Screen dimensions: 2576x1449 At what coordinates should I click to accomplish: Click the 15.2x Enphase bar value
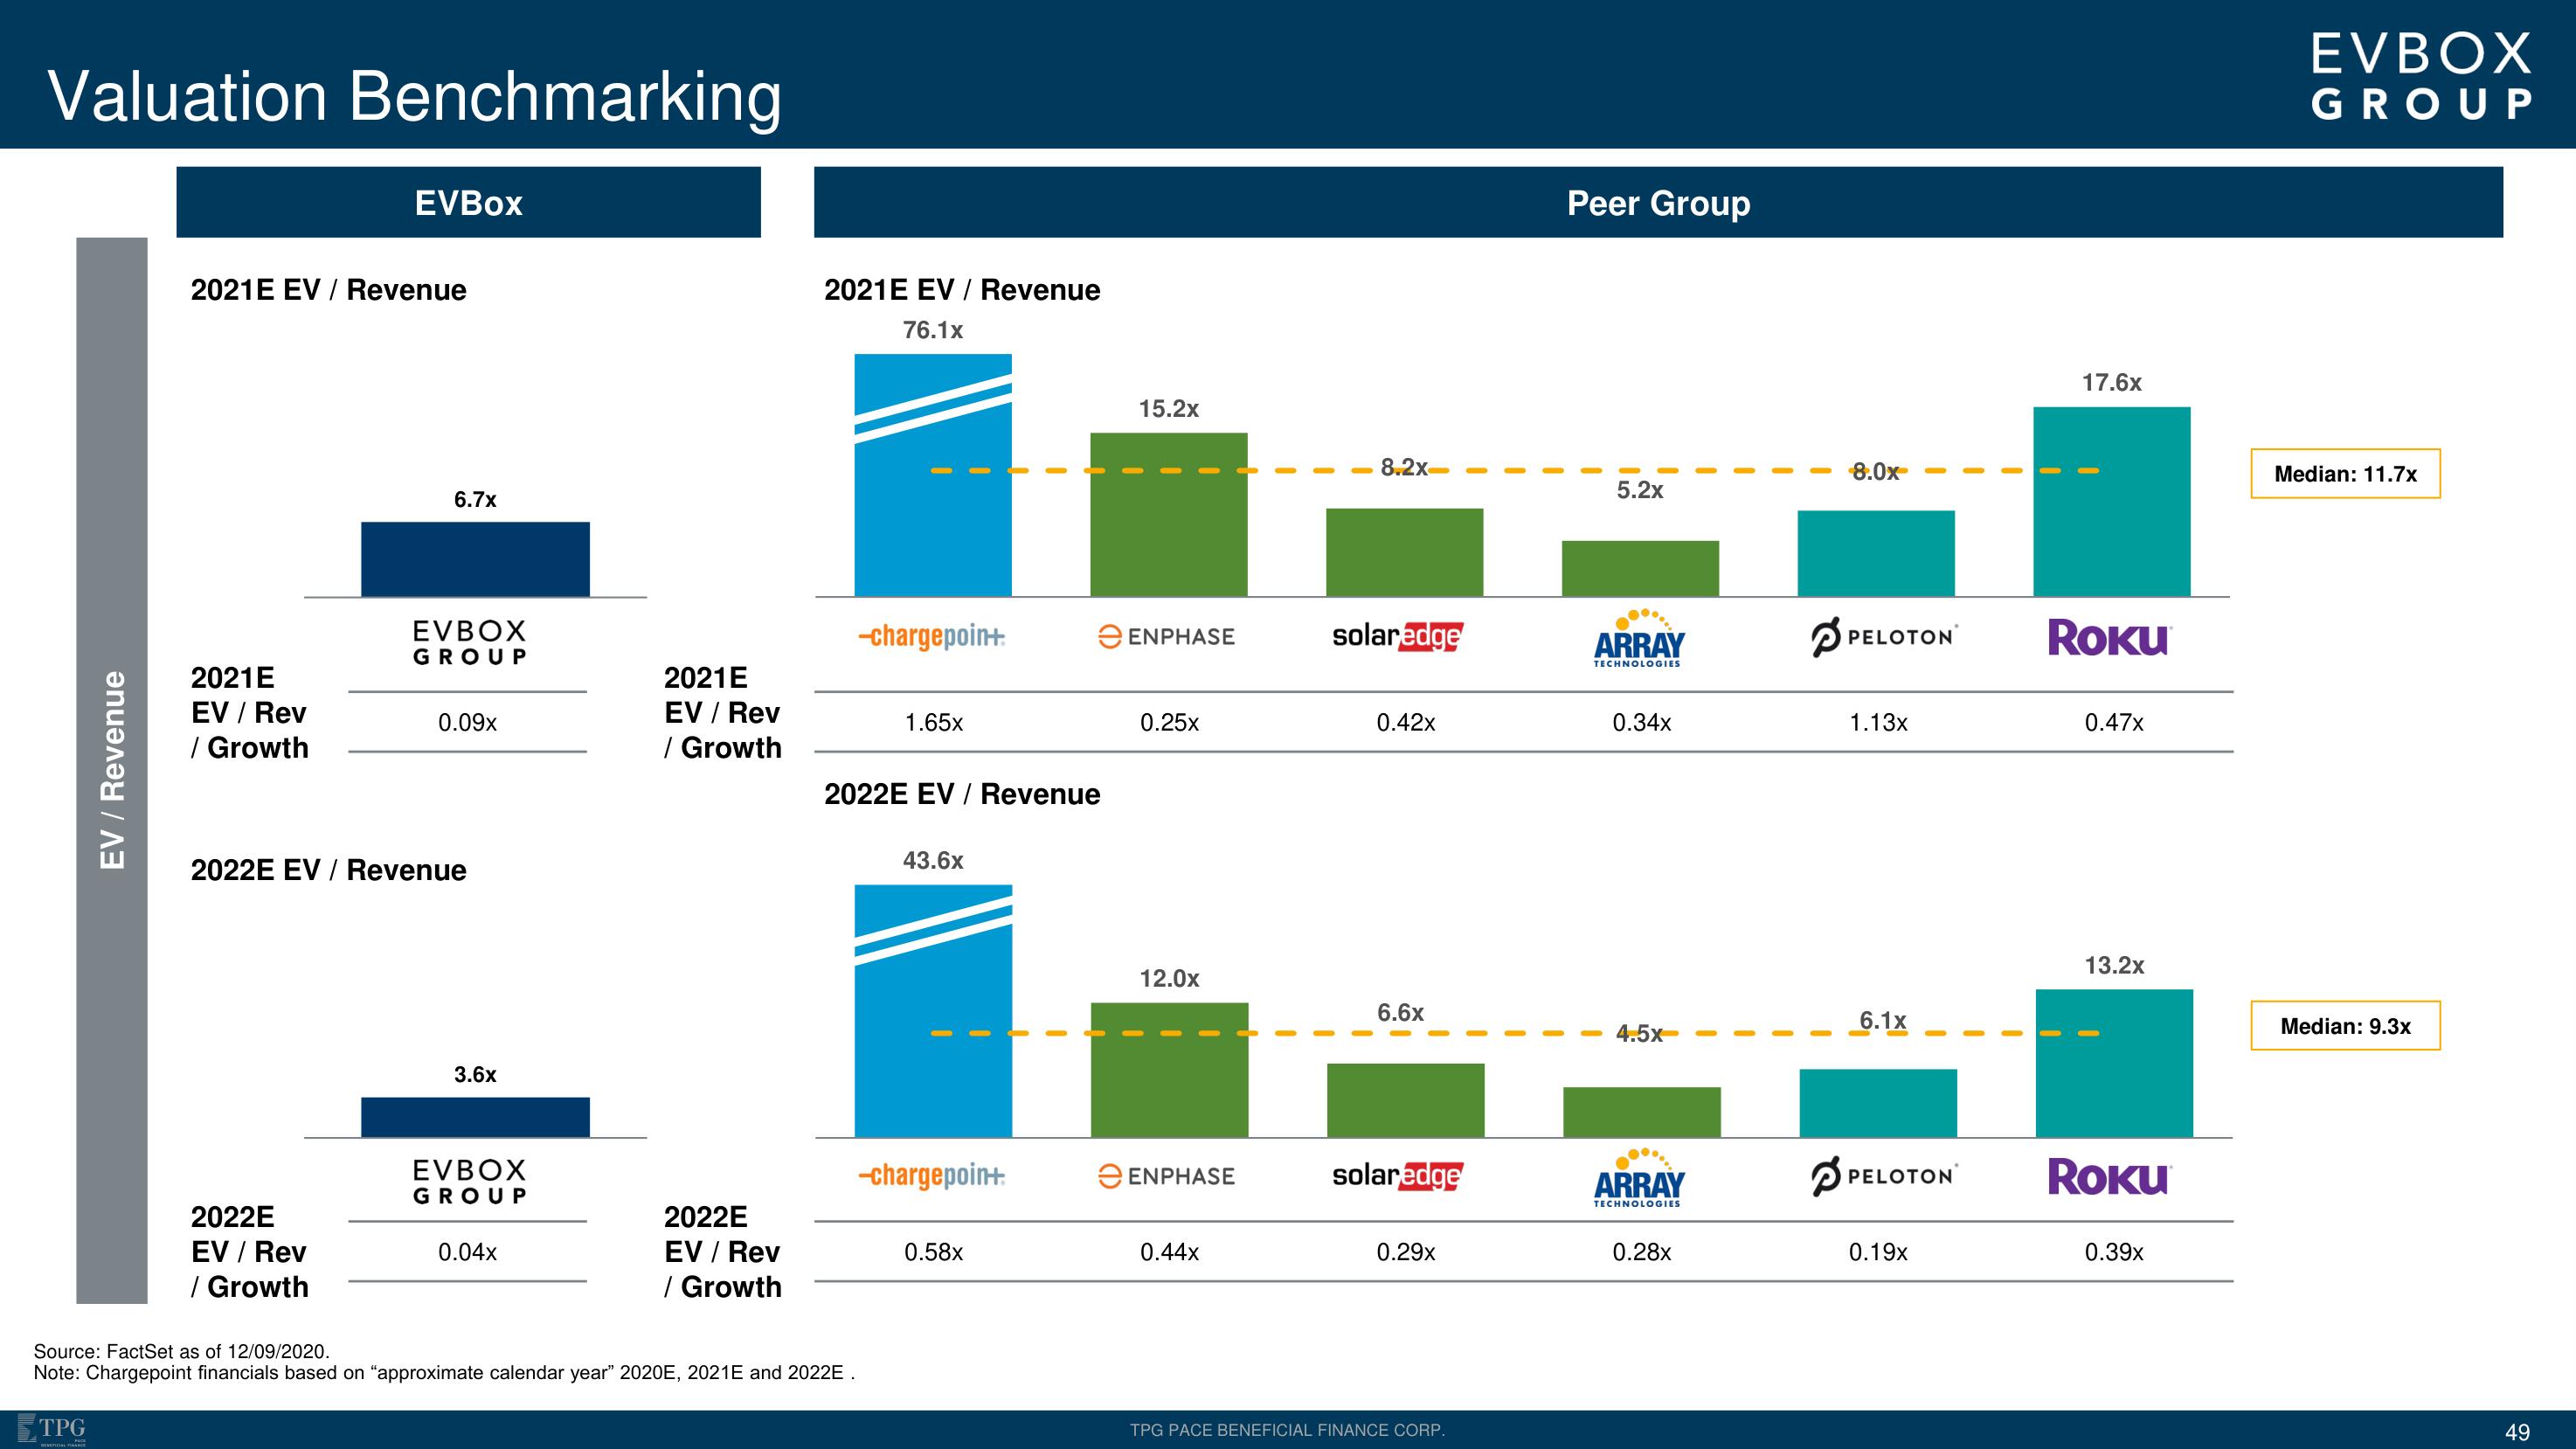(1168, 408)
